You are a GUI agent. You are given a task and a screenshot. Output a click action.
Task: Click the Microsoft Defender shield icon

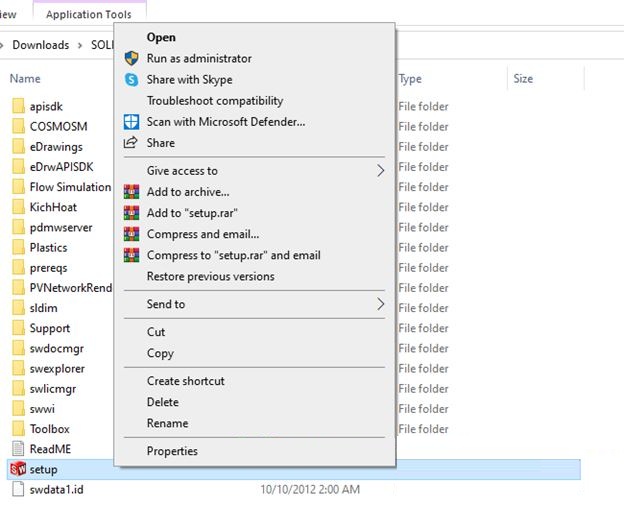[131, 122]
